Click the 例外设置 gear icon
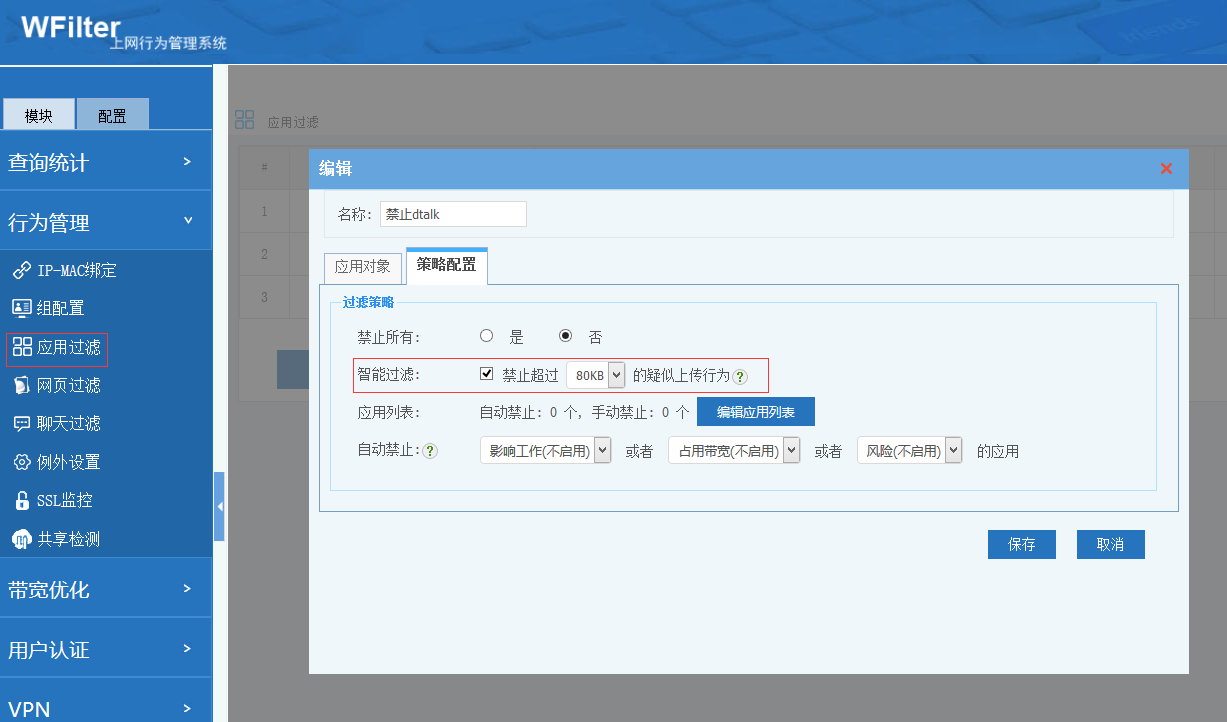1227x722 pixels. pyautogui.click(x=21, y=462)
